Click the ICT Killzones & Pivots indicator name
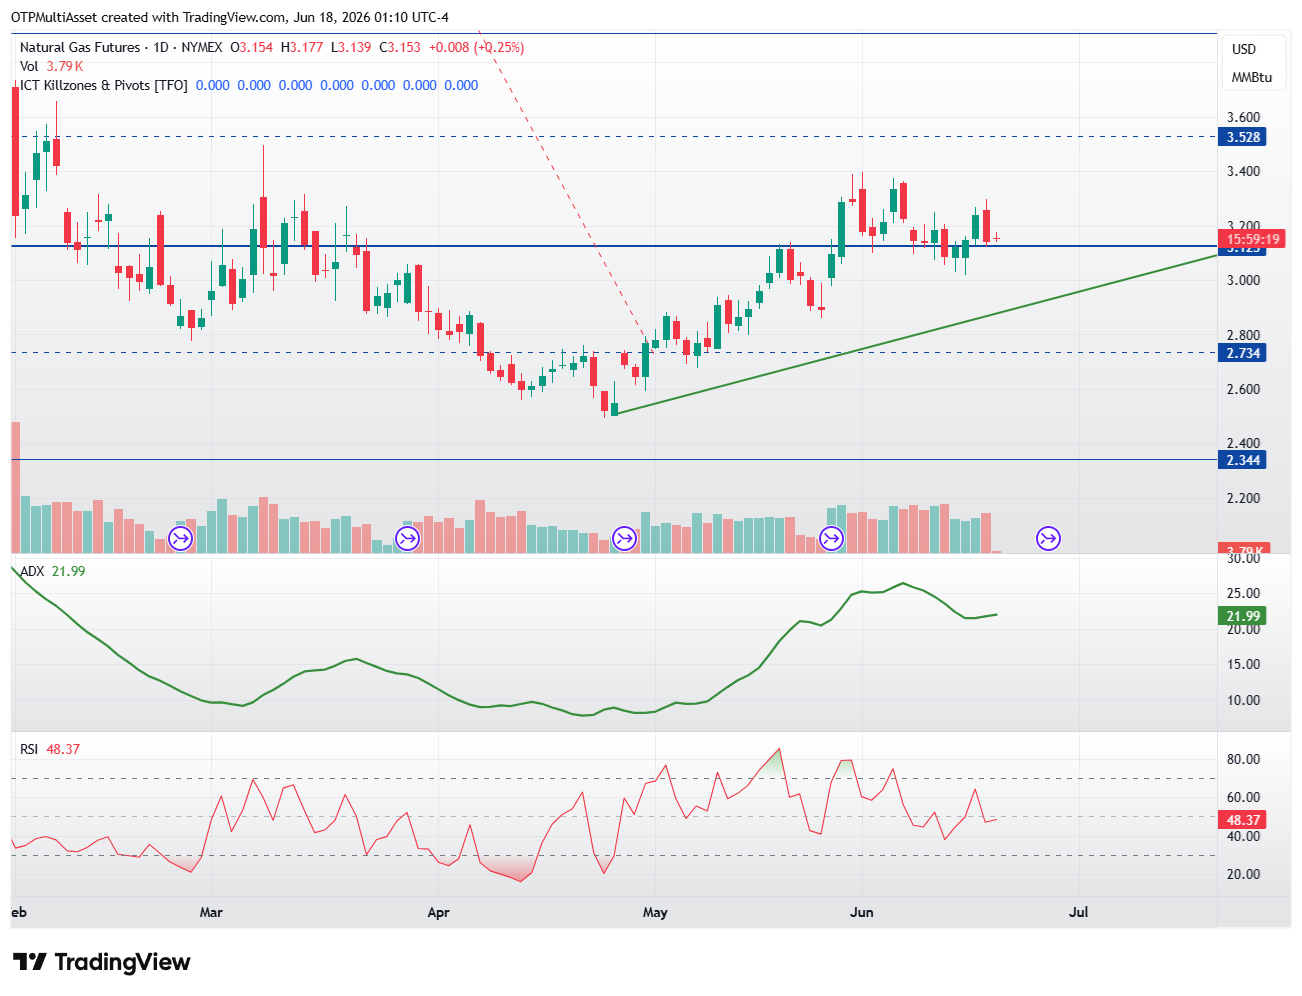This screenshot has height=996, width=1302. pos(104,85)
